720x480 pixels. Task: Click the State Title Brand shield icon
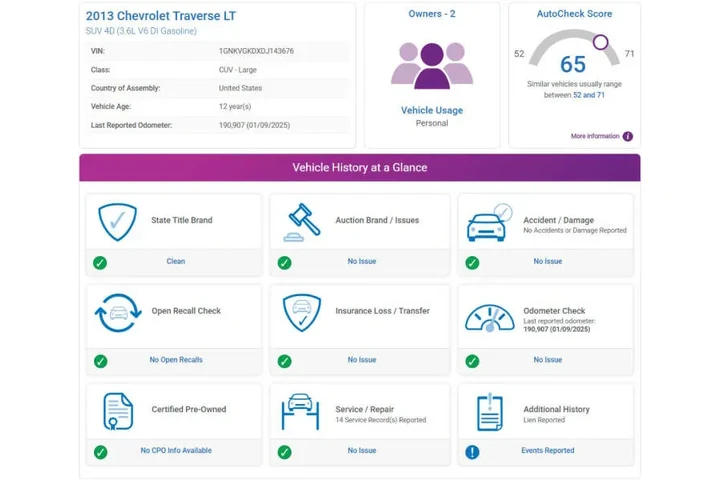pyautogui.click(x=117, y=222)
